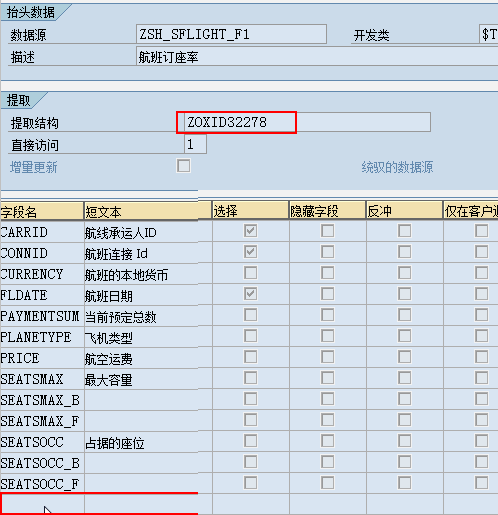The height and width of the screenshot is (515, 498).
Task: Check 反冲 checkbox for SEATSMAX_B
Action: point(405,399)
